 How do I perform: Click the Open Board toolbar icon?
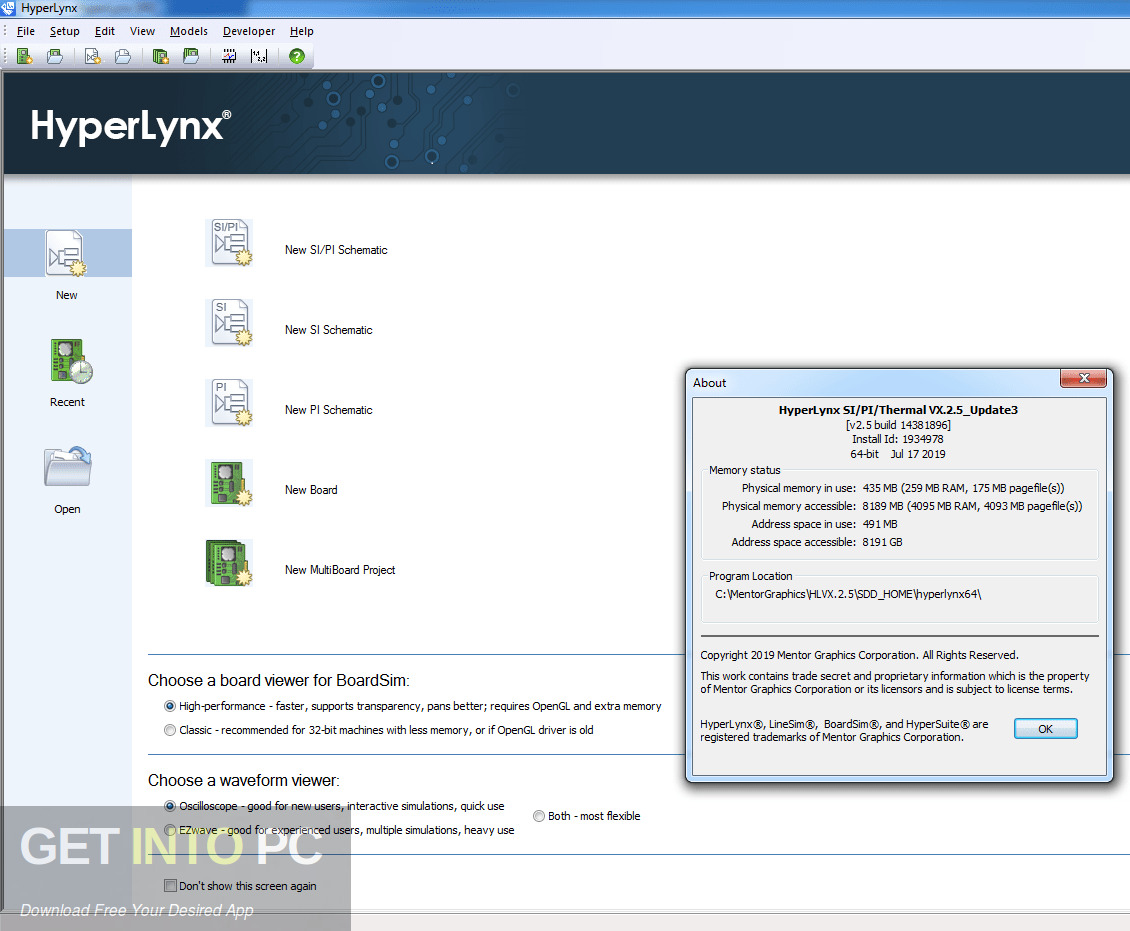pyautogui.click(x=55, y=56)
